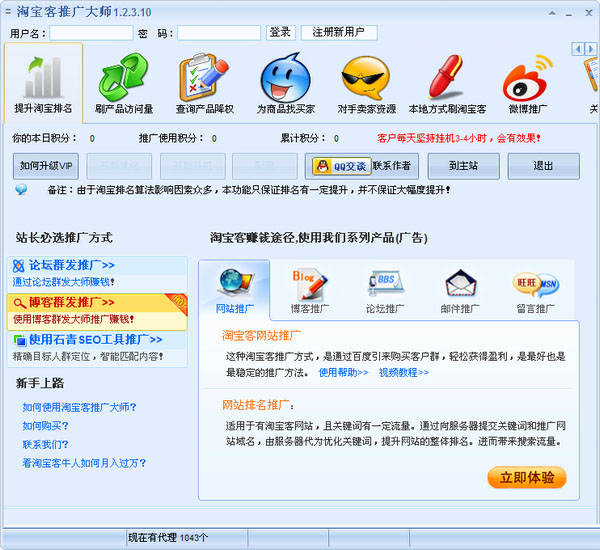Click the title bar collapse-up arrow

pos(552,13)
